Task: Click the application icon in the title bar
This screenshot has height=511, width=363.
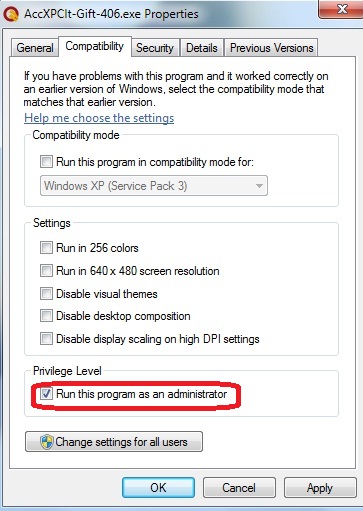Action: point(11,14)
